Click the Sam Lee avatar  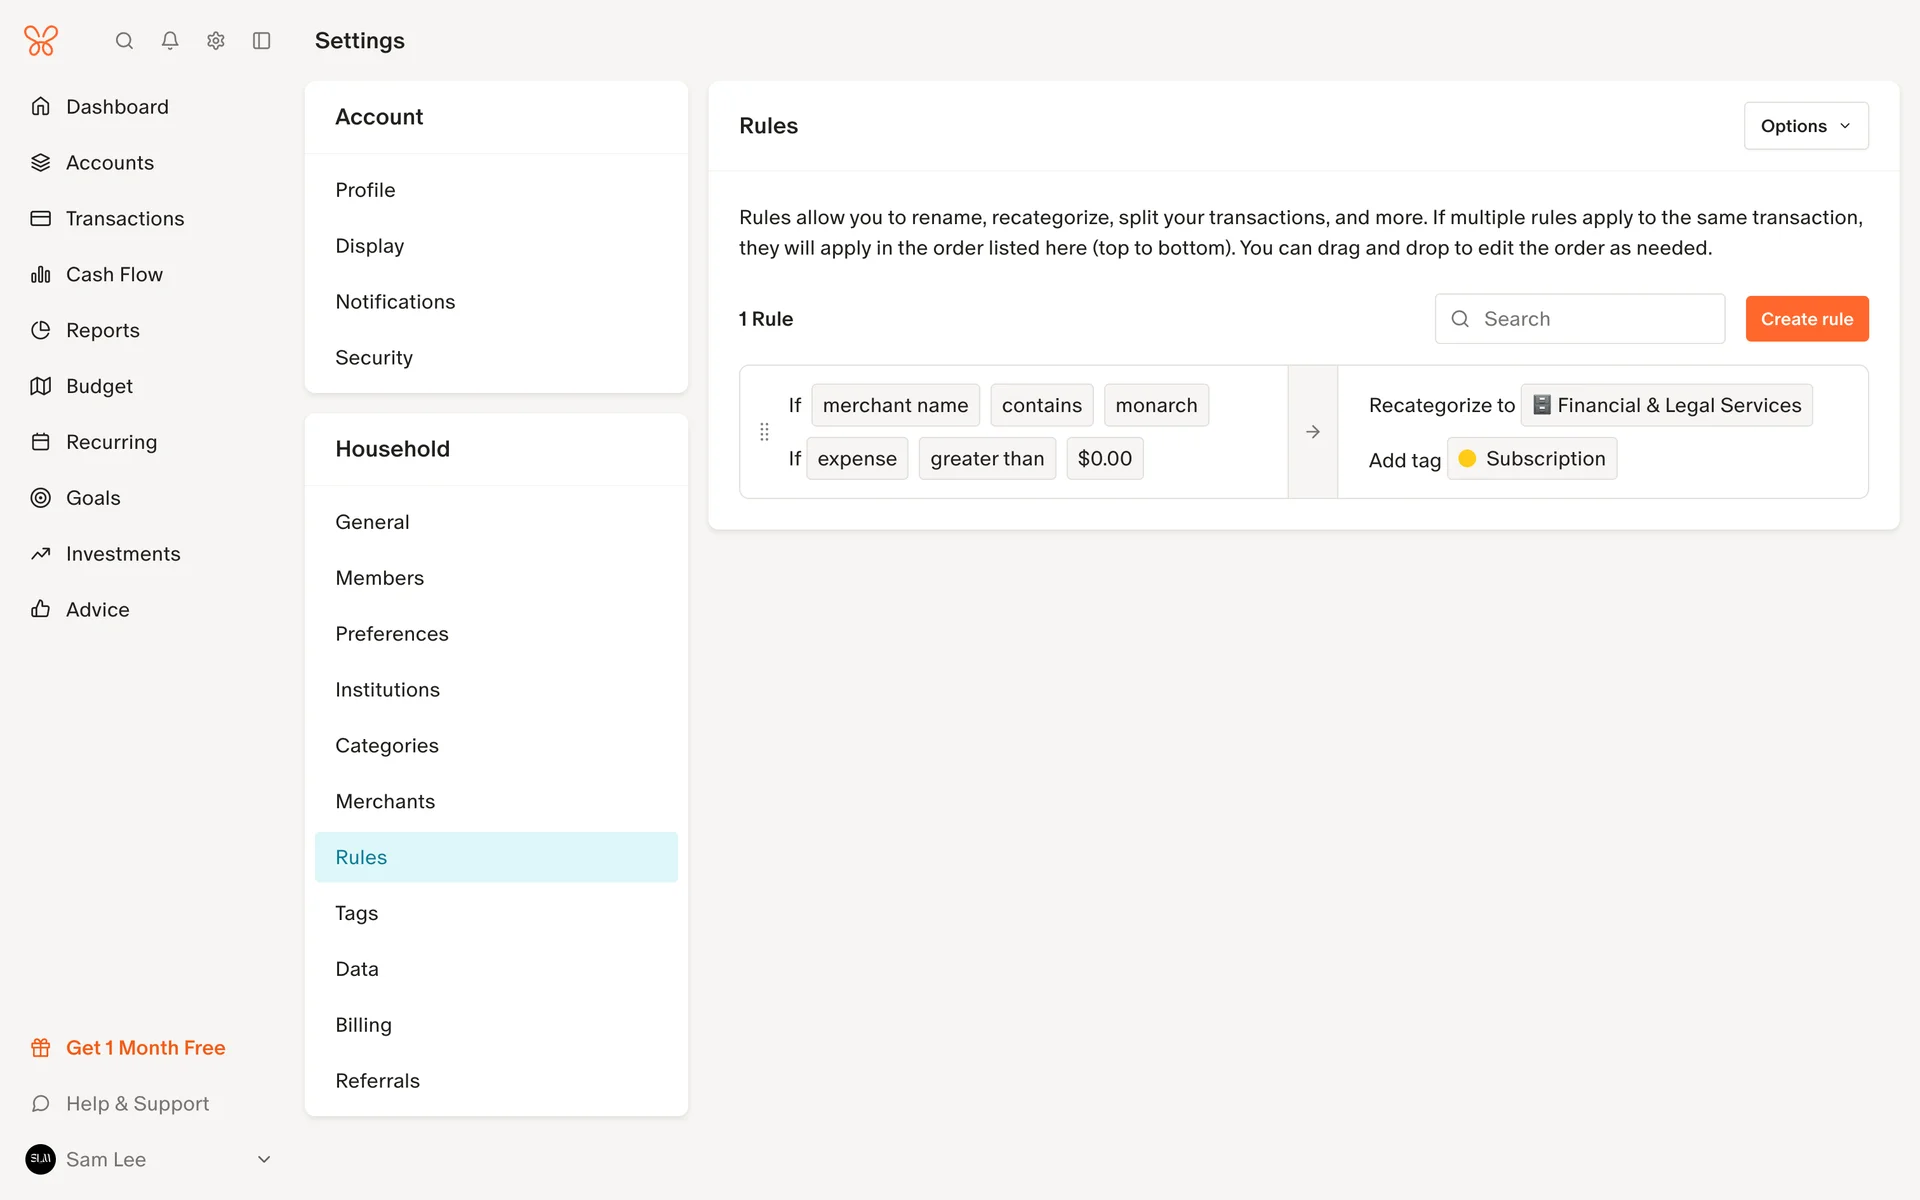(41, 1159)
